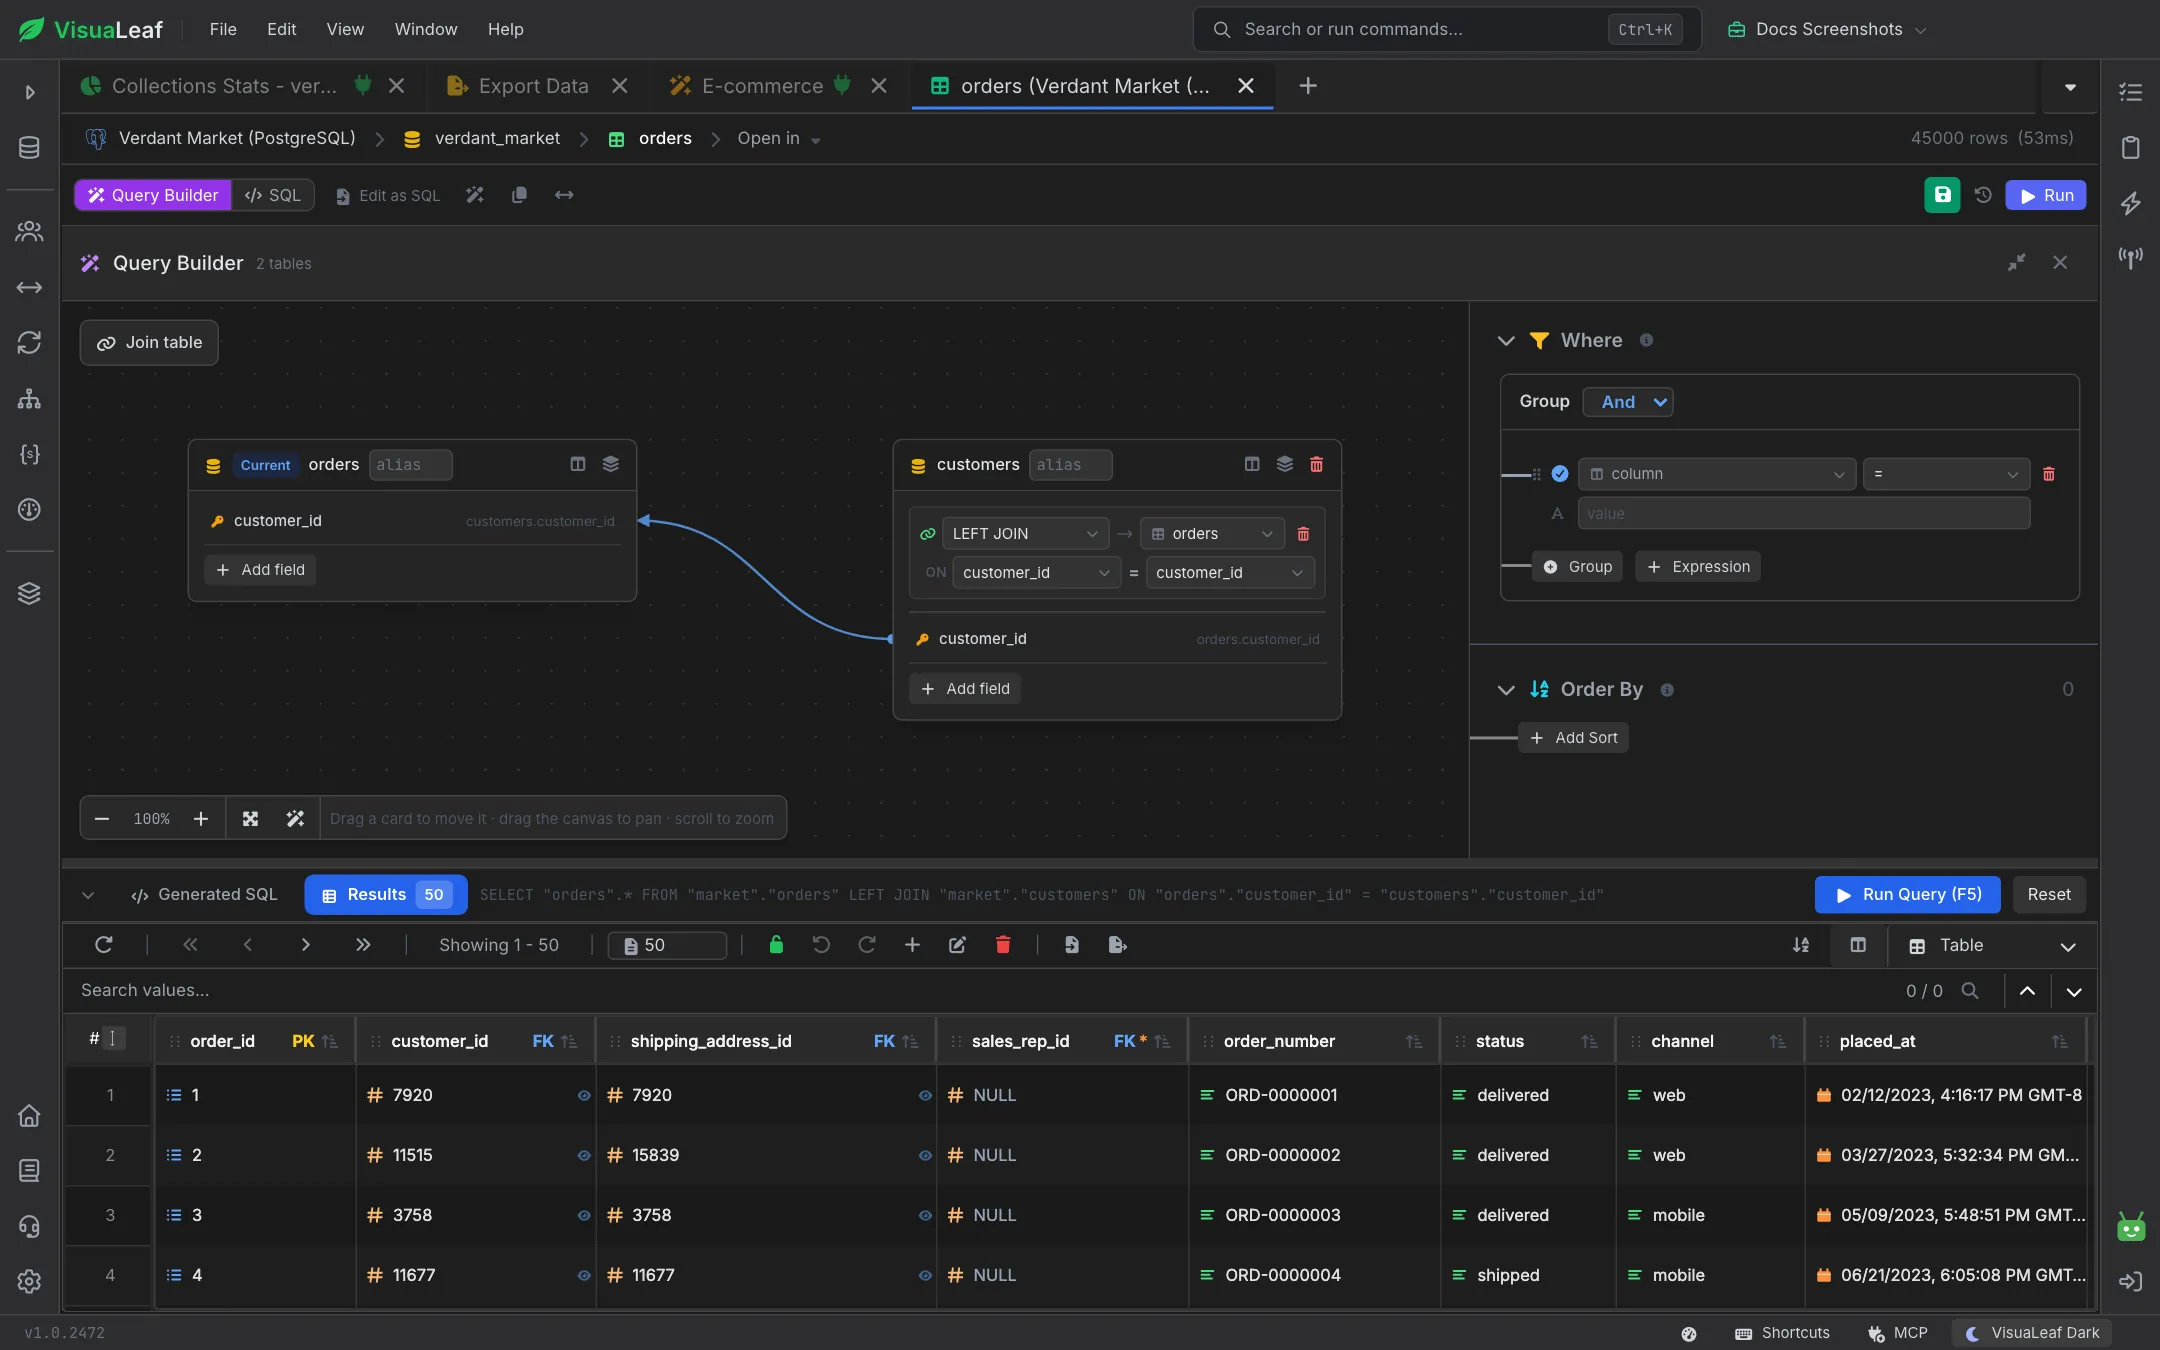This screenshot has width=2160, height=1350.
Task: Switch to Export Data tab
Action: pos(533,86)
